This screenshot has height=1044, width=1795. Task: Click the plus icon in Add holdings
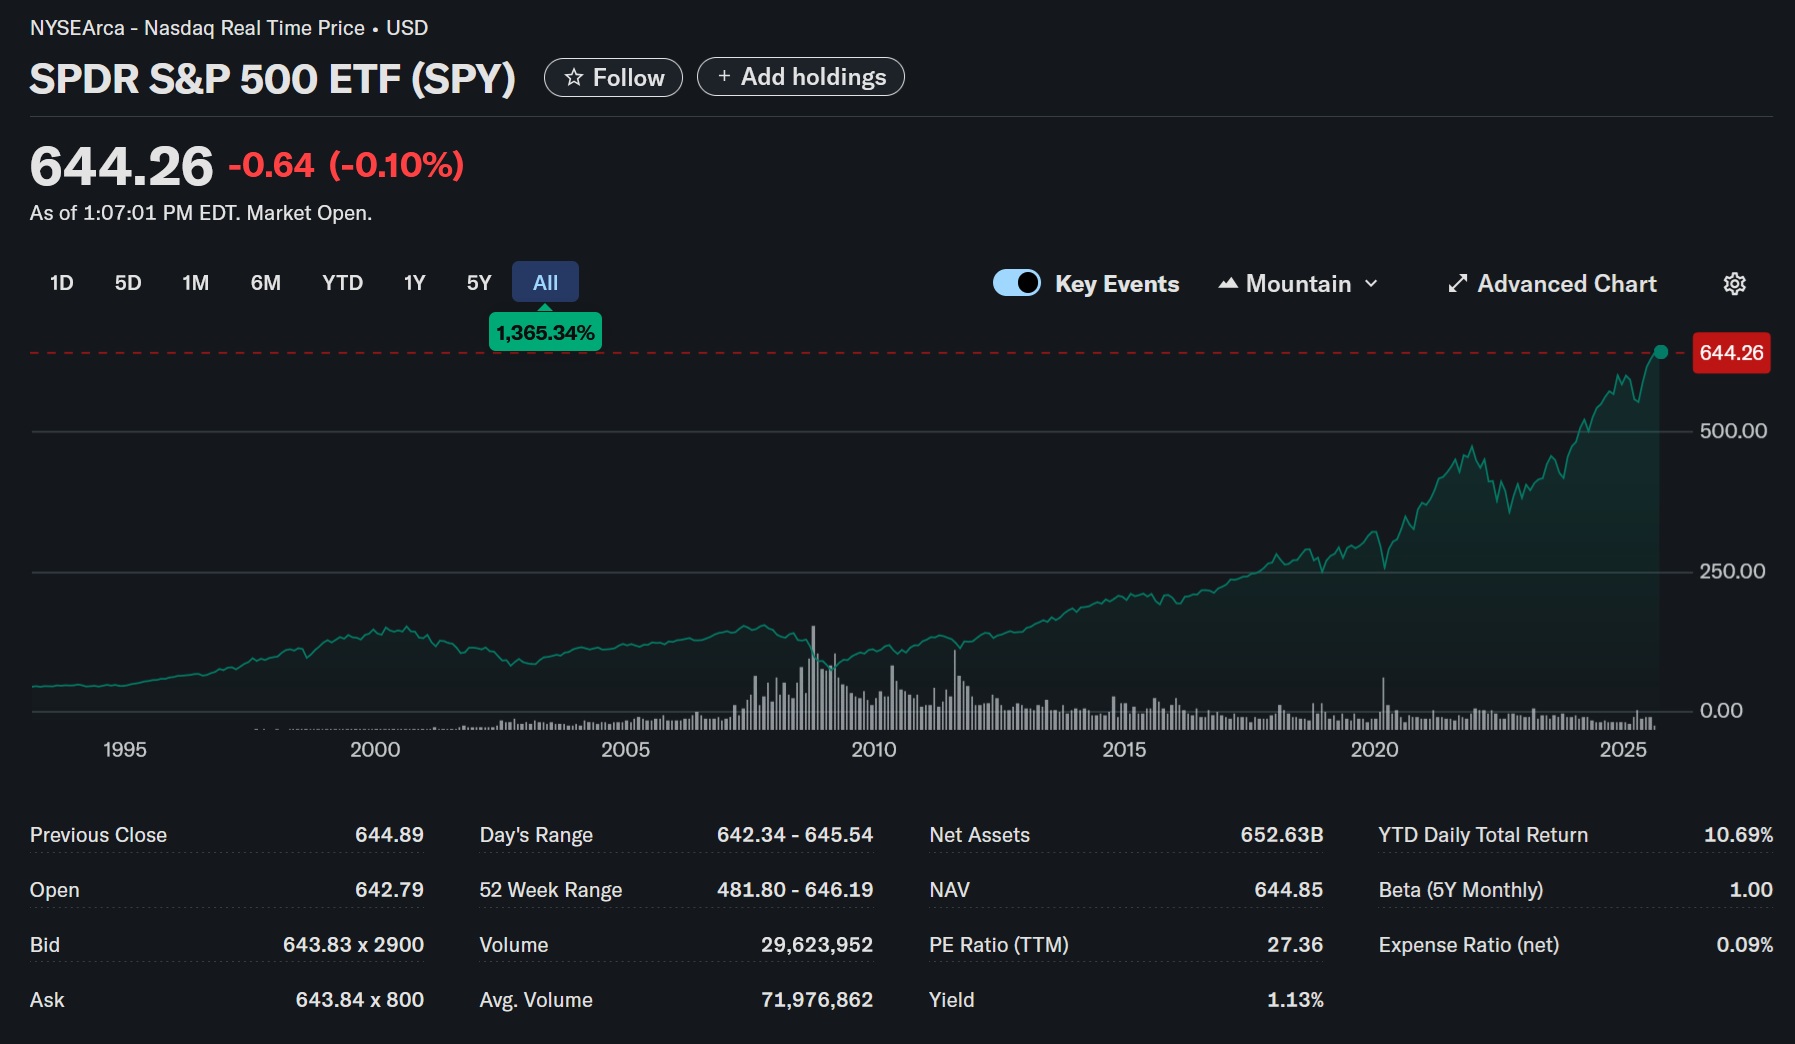pos(724,77)
